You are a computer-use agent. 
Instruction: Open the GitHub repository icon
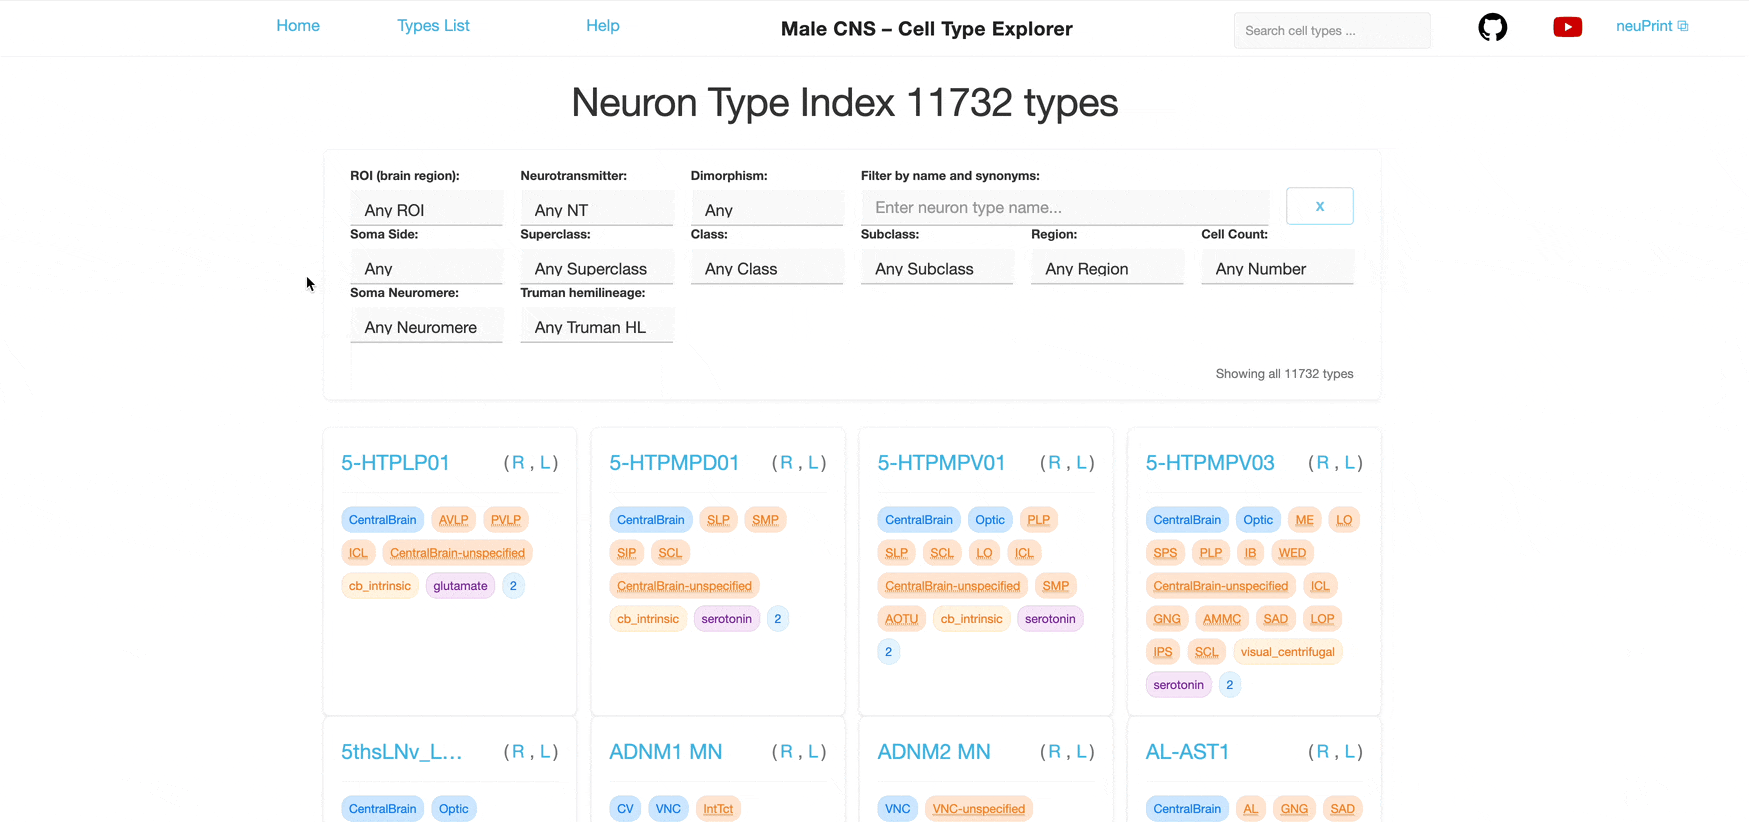(1492, 27)
